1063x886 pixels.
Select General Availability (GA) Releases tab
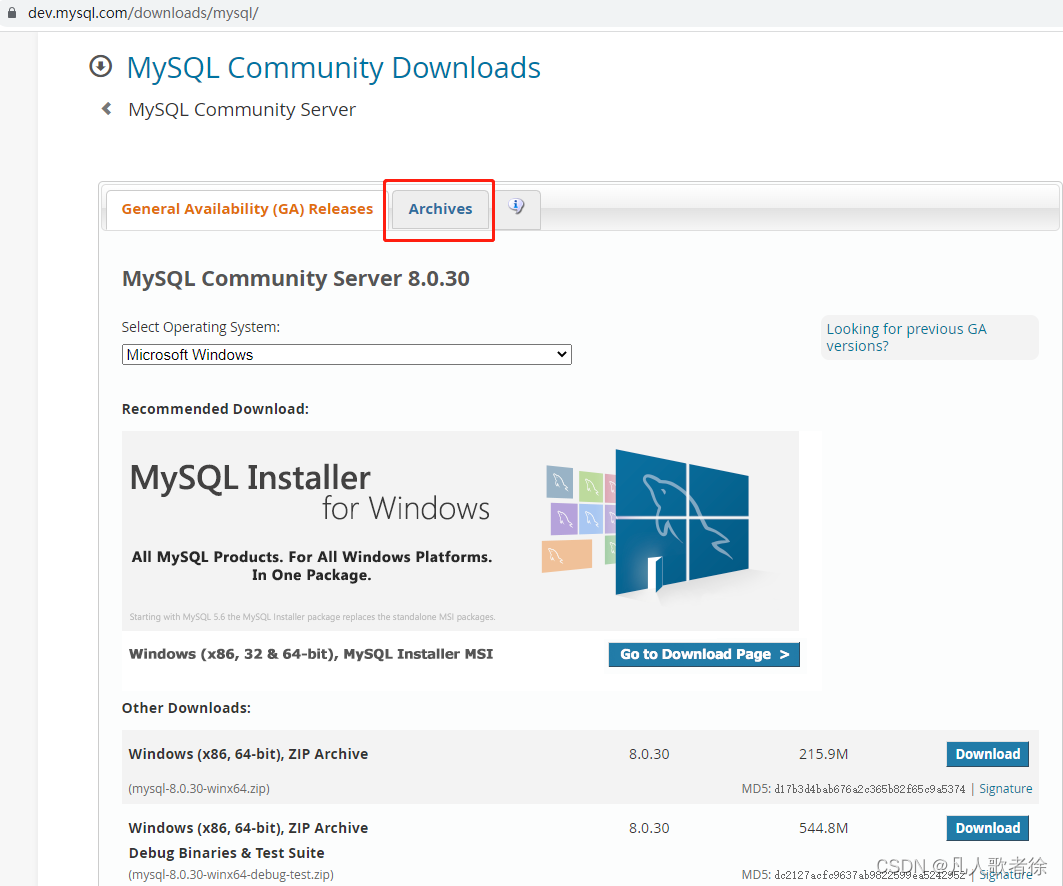[247, 209]
